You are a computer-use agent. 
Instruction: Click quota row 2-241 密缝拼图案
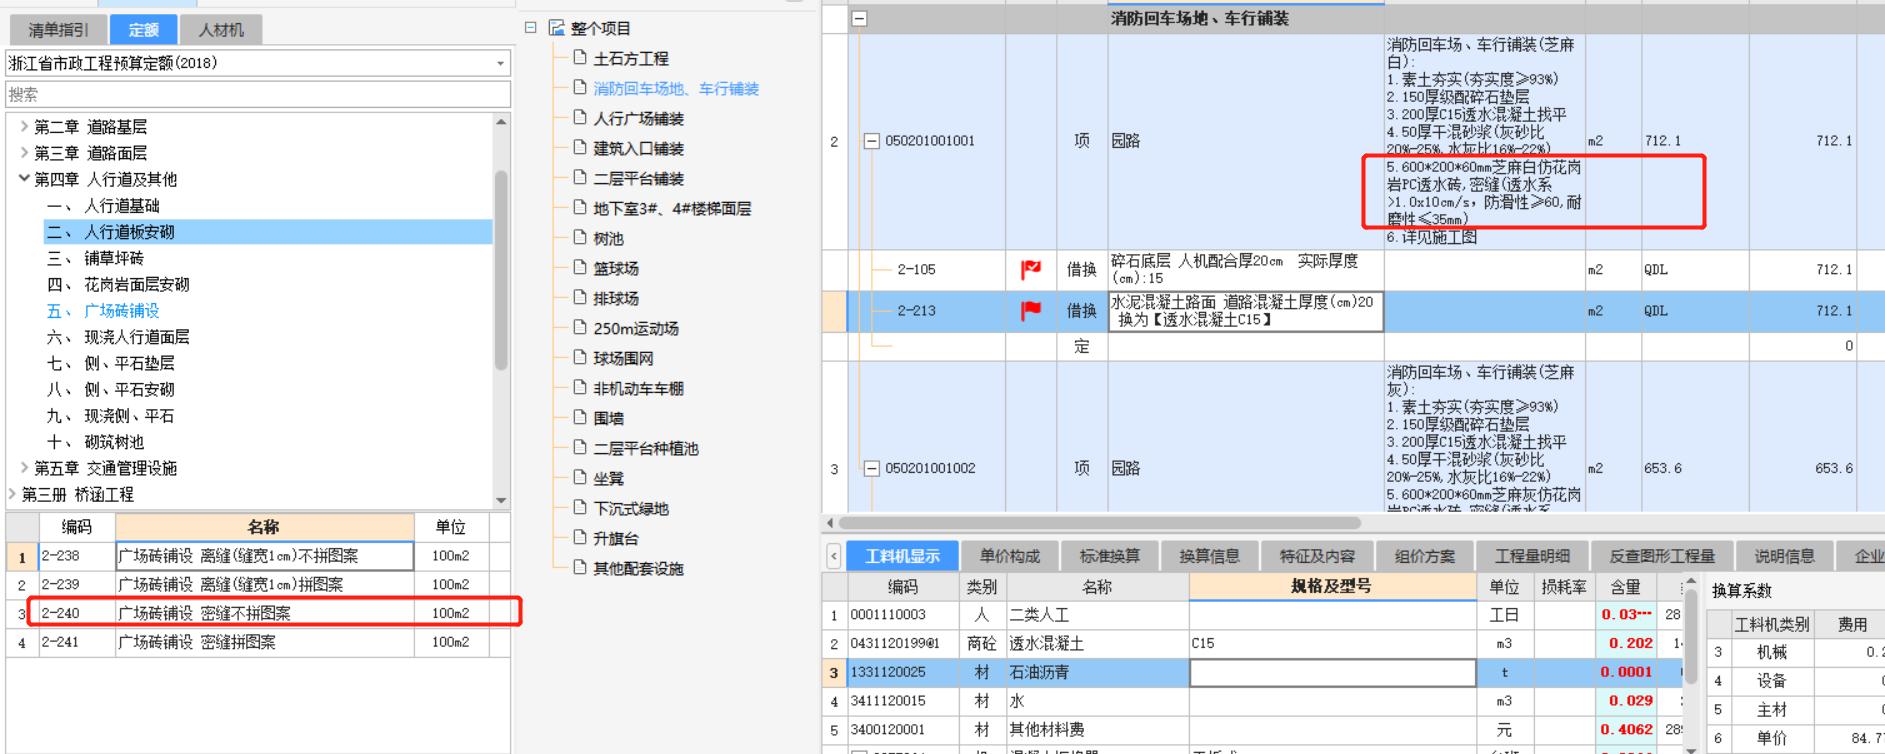tap(258, 642)
